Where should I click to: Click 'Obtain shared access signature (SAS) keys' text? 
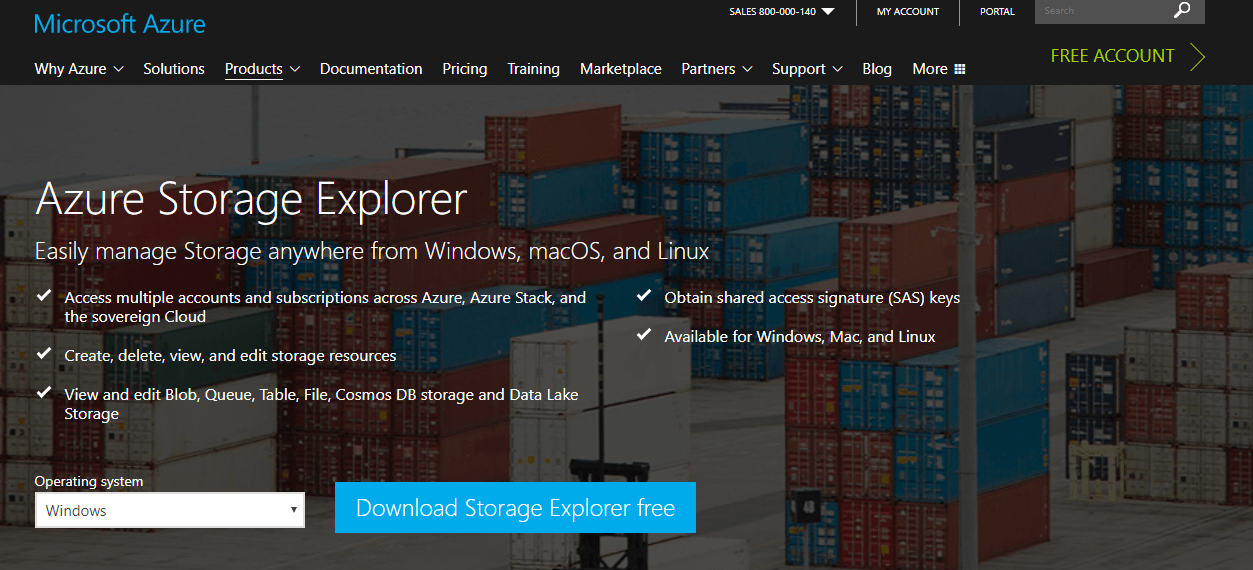[812, 298]
